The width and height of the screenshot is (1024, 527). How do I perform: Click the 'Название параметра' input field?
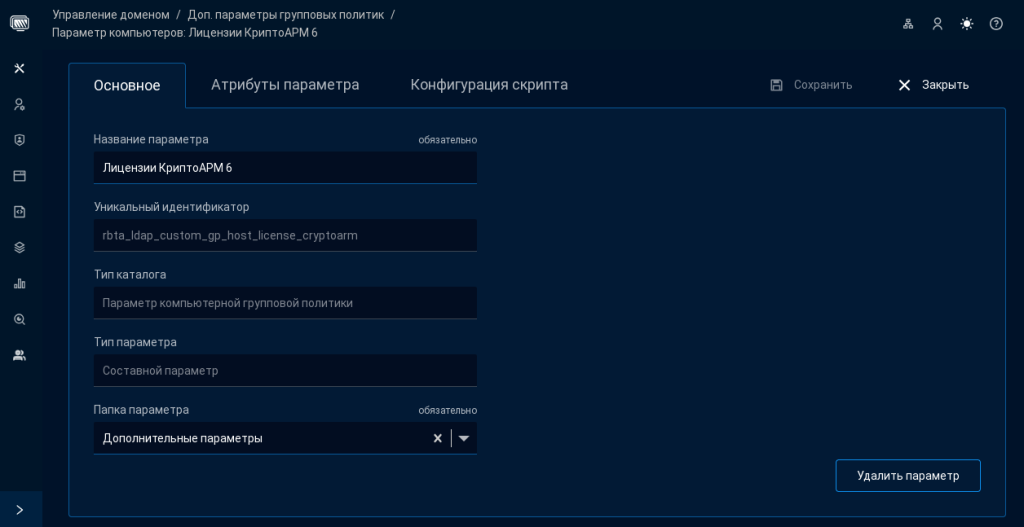tap(285, 168)
